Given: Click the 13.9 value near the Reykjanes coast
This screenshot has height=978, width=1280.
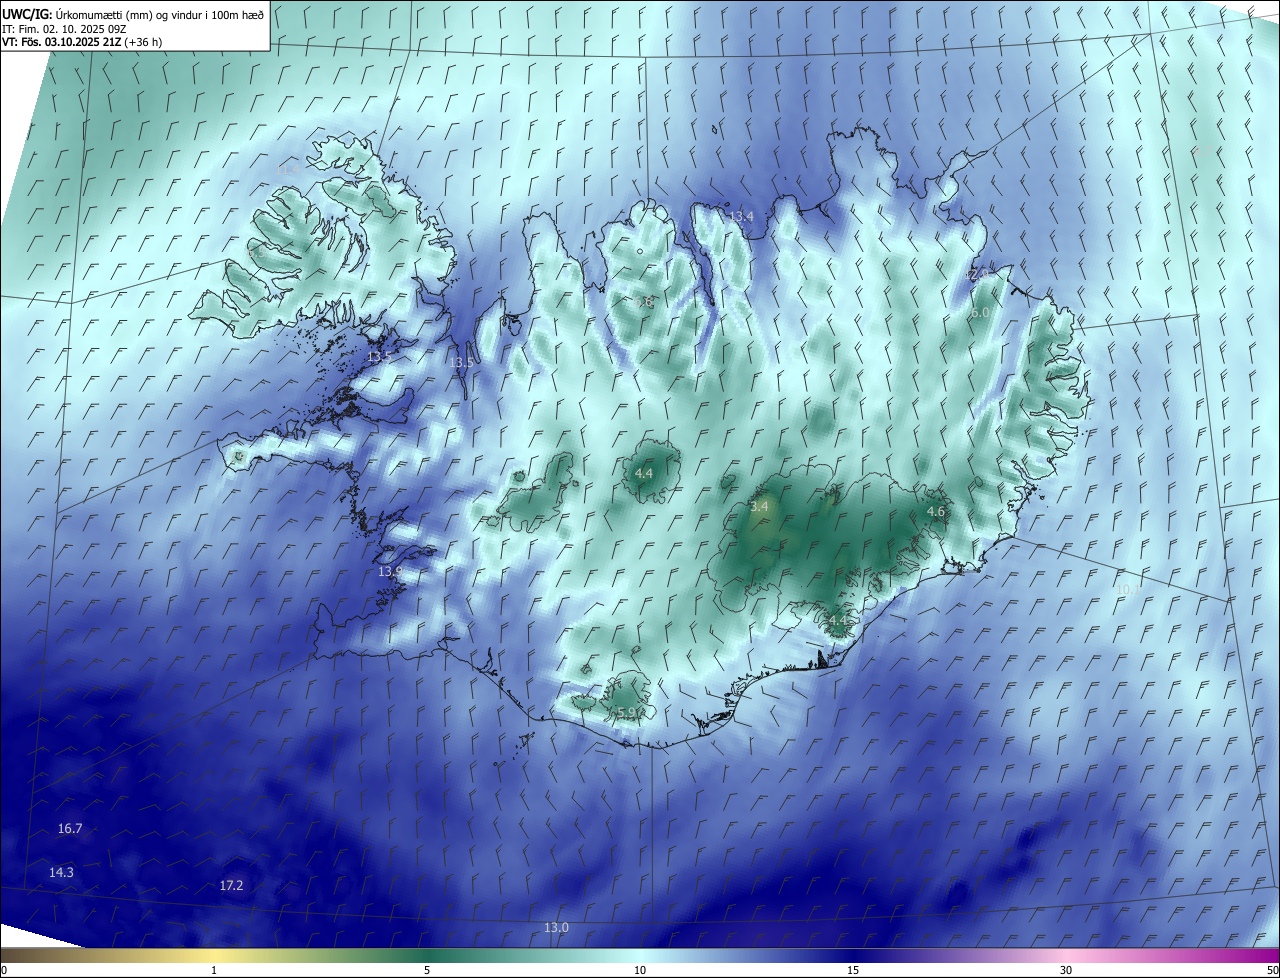Looking at the screenshot, I should point(390,572).
